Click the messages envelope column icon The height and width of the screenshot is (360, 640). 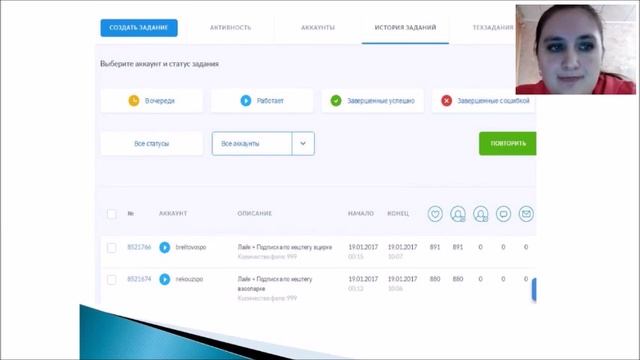pyautogui.click(x=526, y=214)
